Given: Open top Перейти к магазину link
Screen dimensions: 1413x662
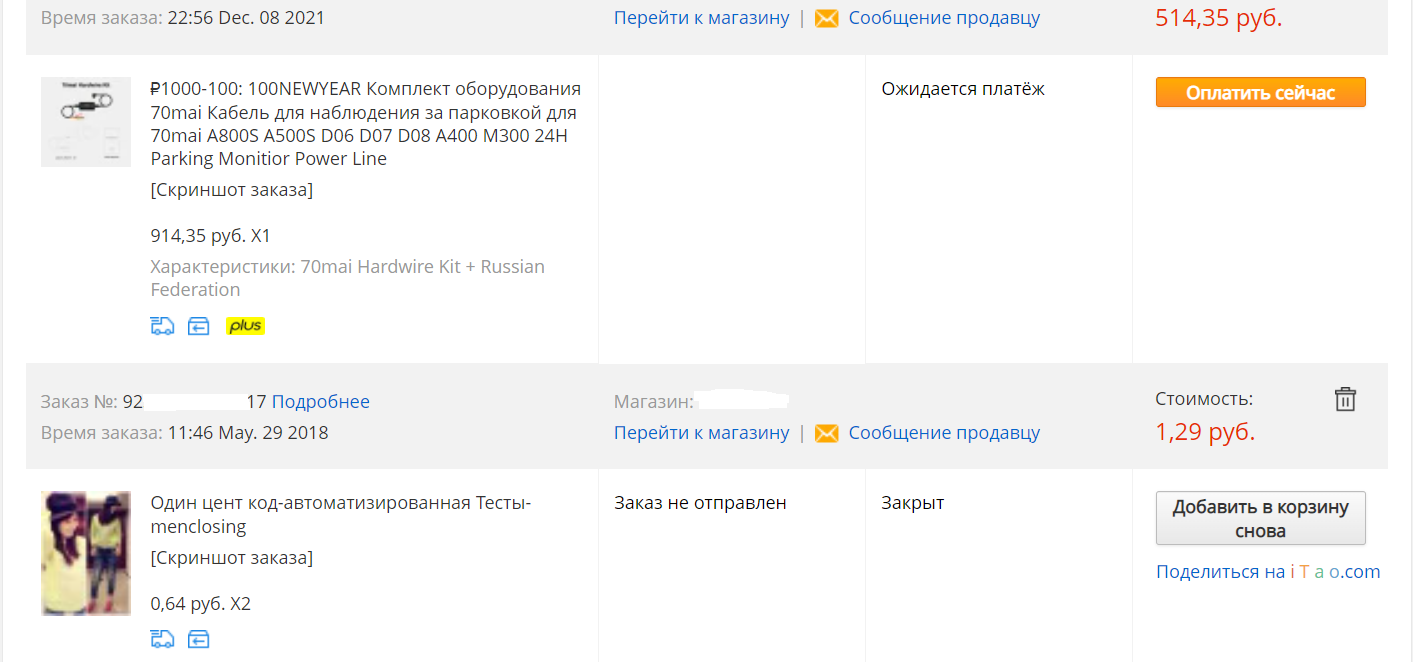Looking at the screenshot, I should pos(701,18).
